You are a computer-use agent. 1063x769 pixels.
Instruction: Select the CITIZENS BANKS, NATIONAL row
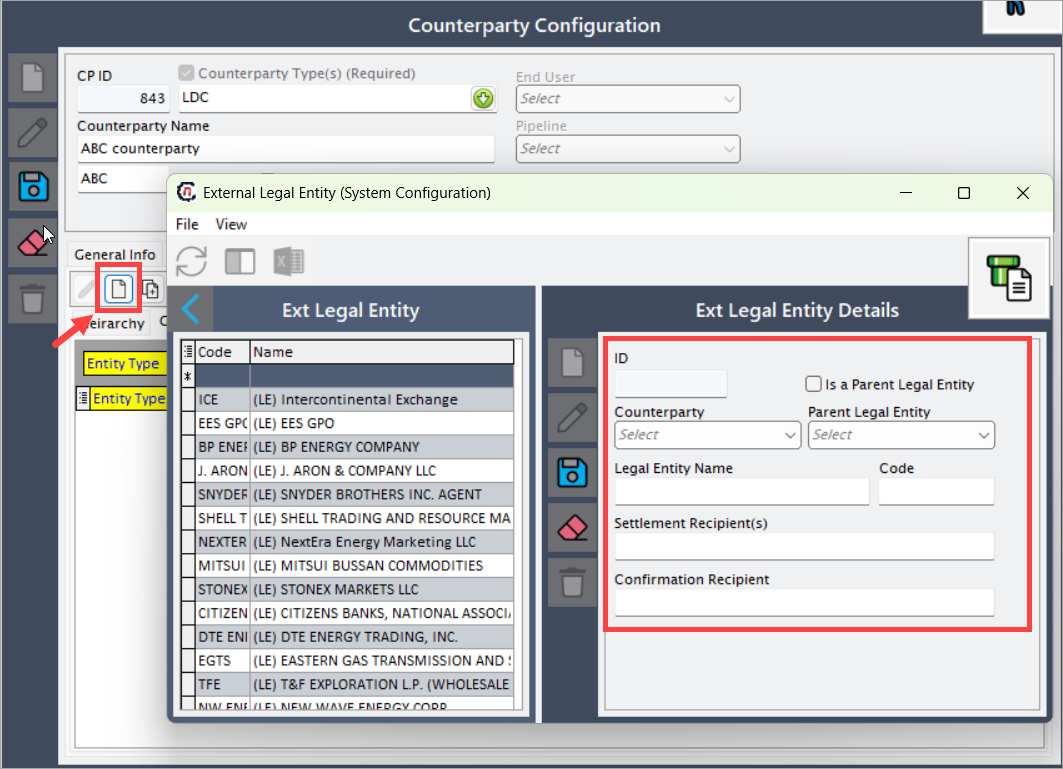pyautogui.click(x=347, y=613)
